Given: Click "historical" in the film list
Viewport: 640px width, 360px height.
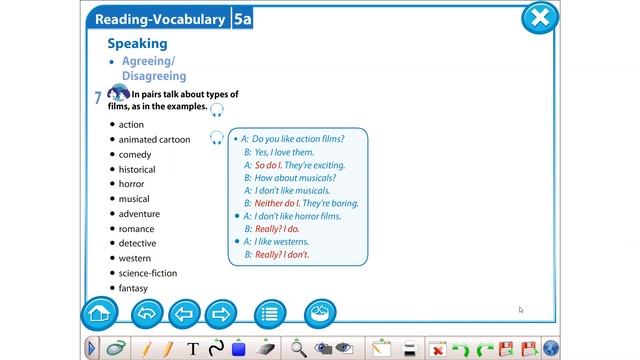Looking at the screenshot, I should [137, 169].
